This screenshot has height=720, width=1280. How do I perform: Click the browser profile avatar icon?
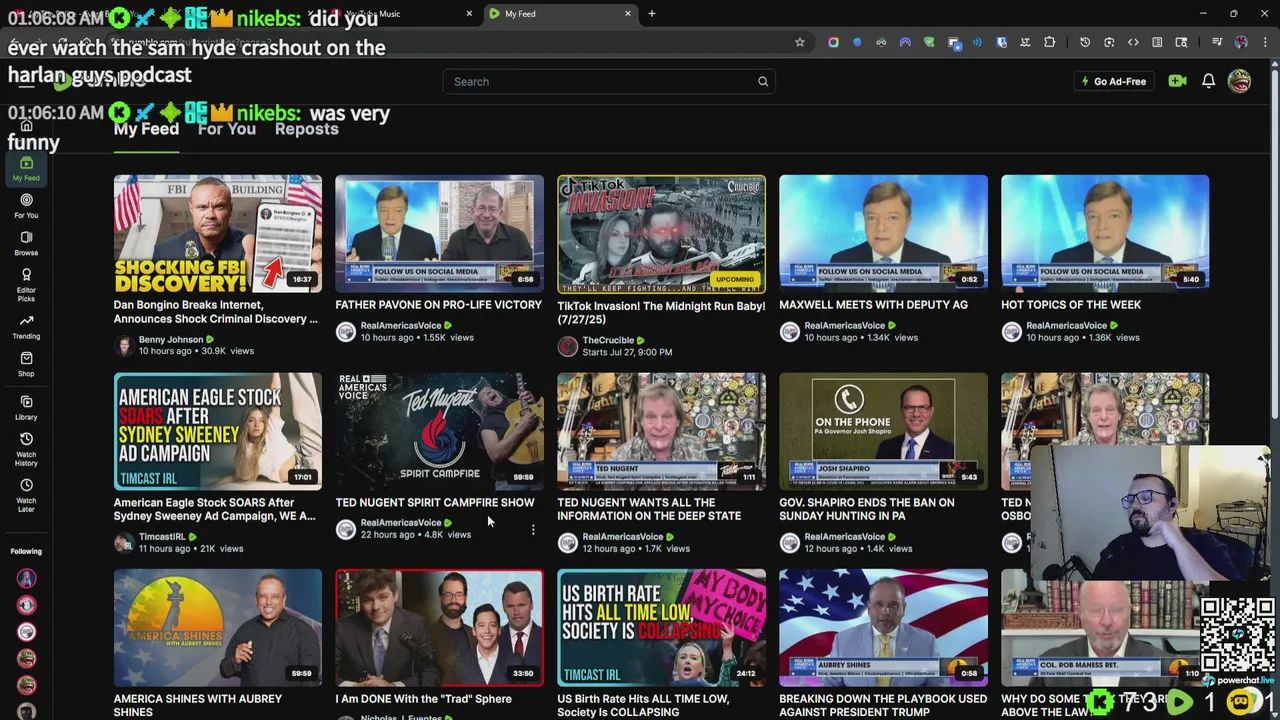click(x=1241, y=42)
